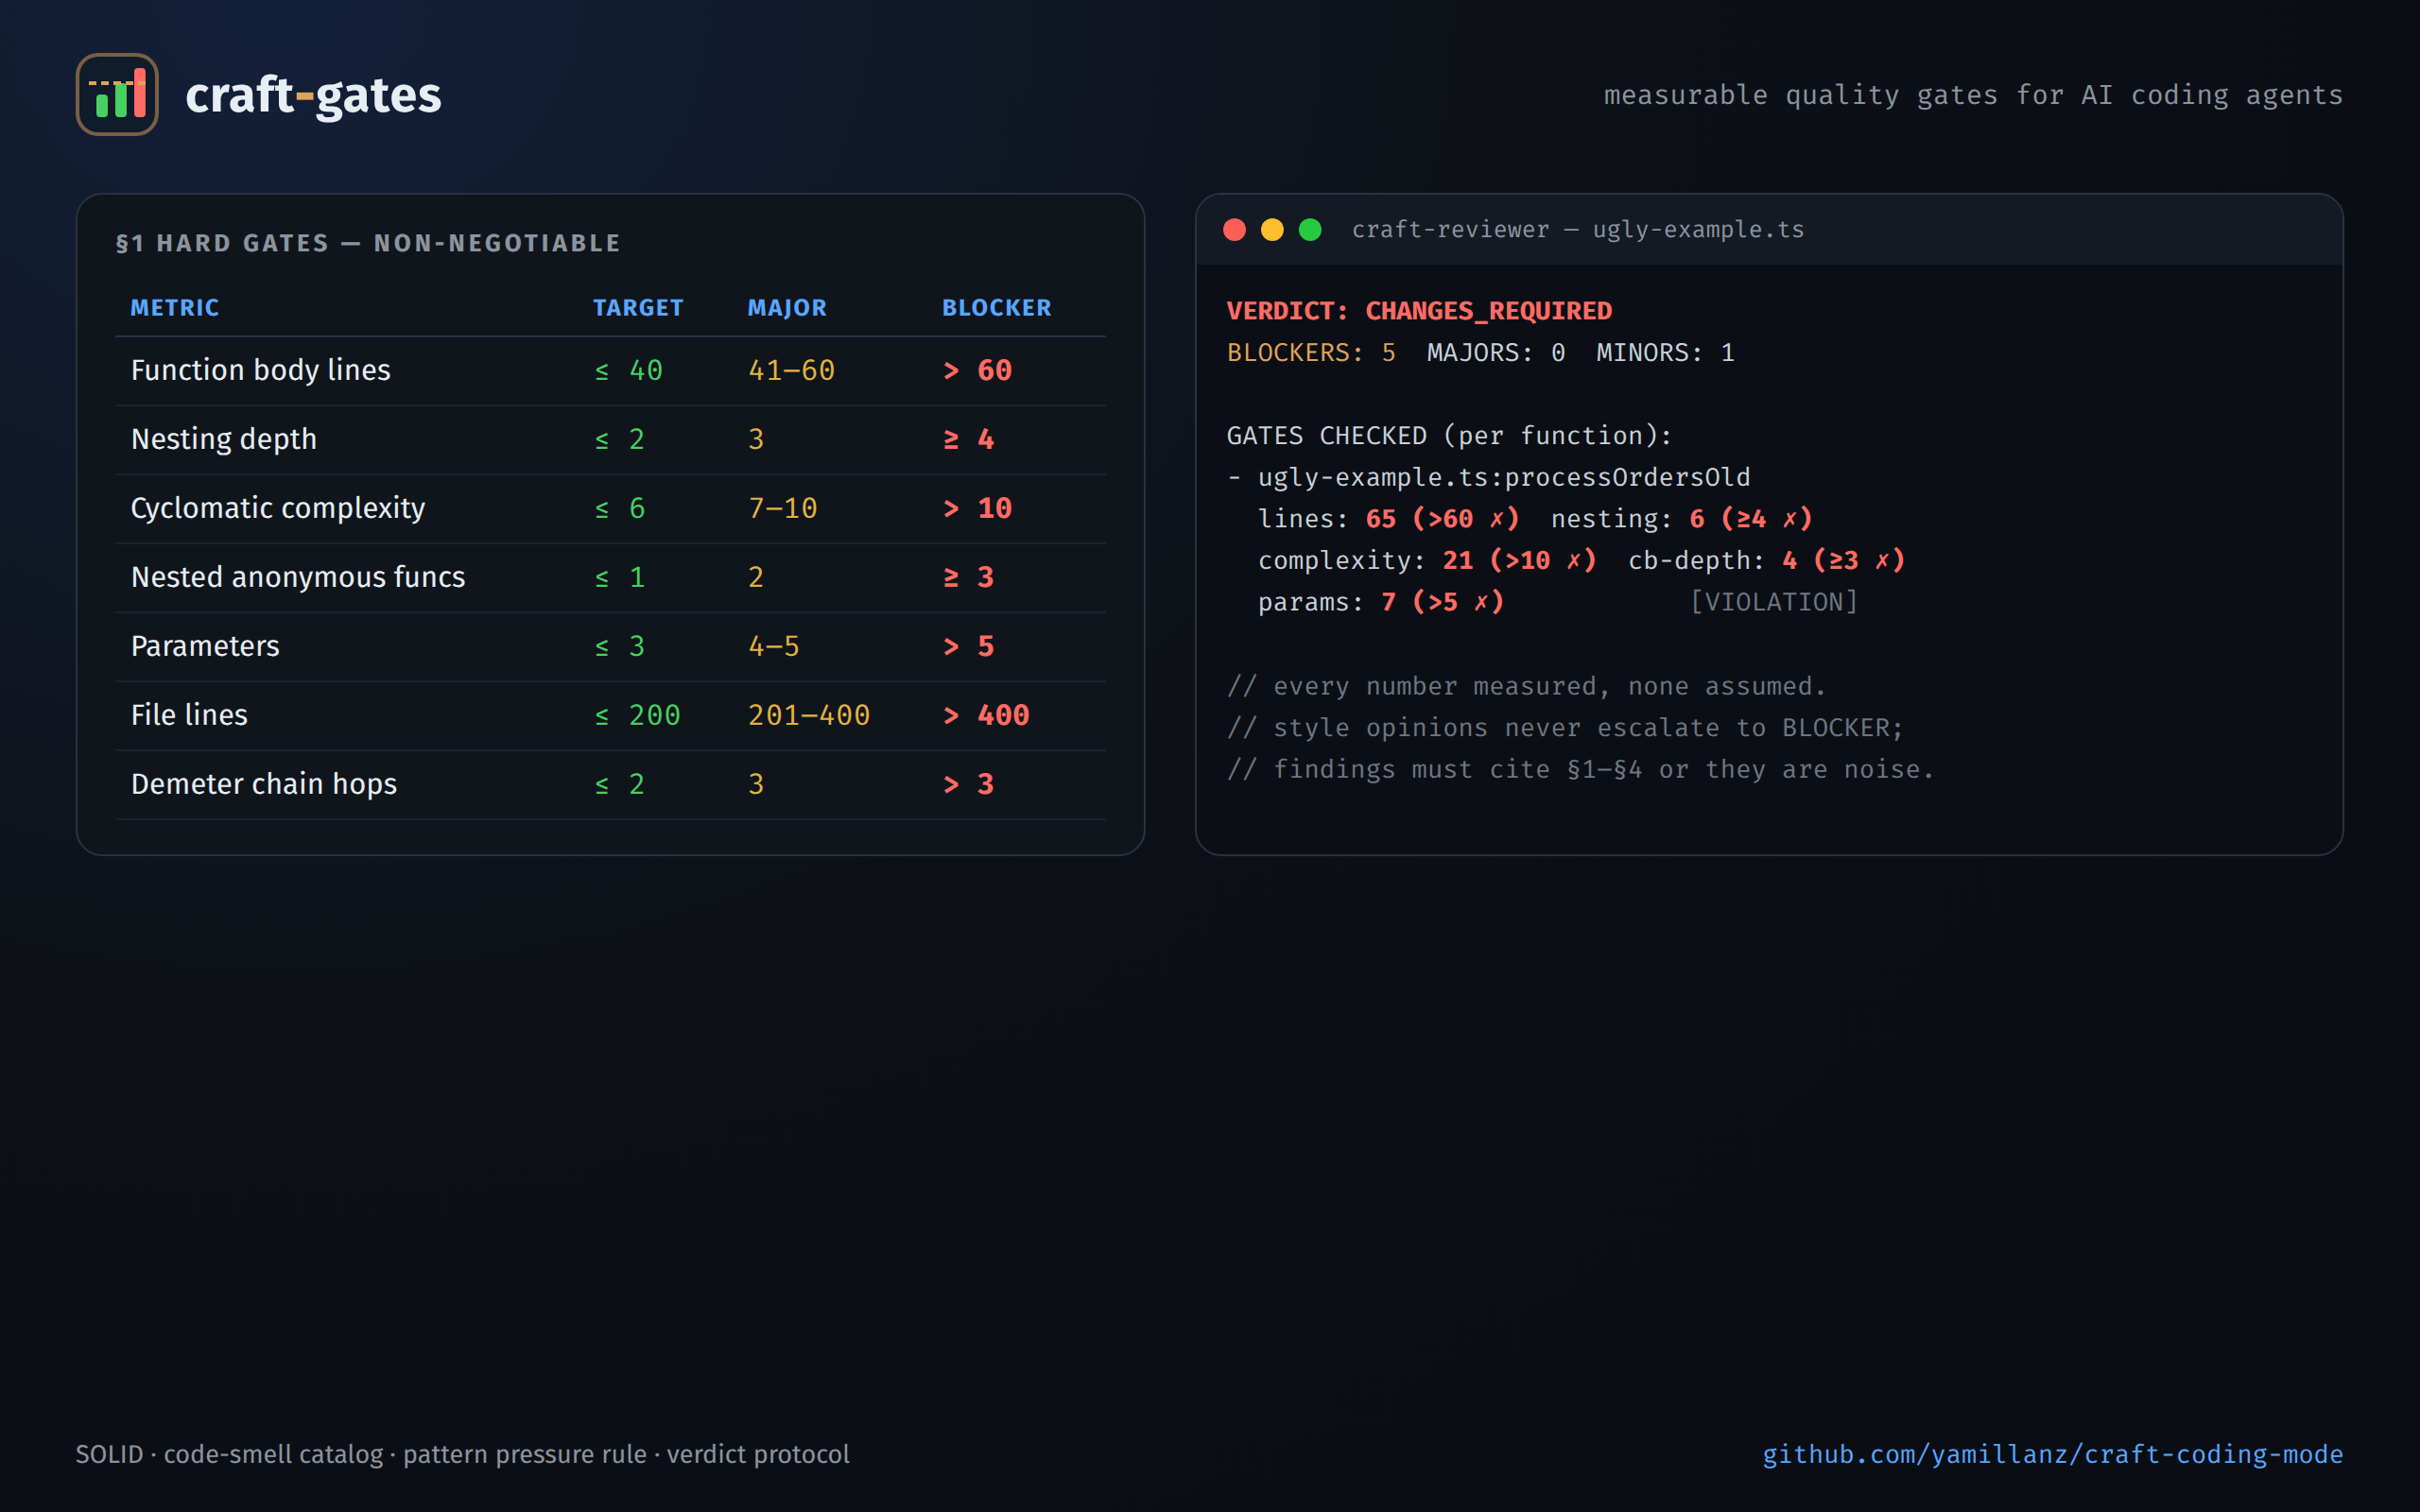Click the 'lines: 65 (>60 ✗)' result
This screenshot has height=1512, width=2420.
coord(1389,519)
